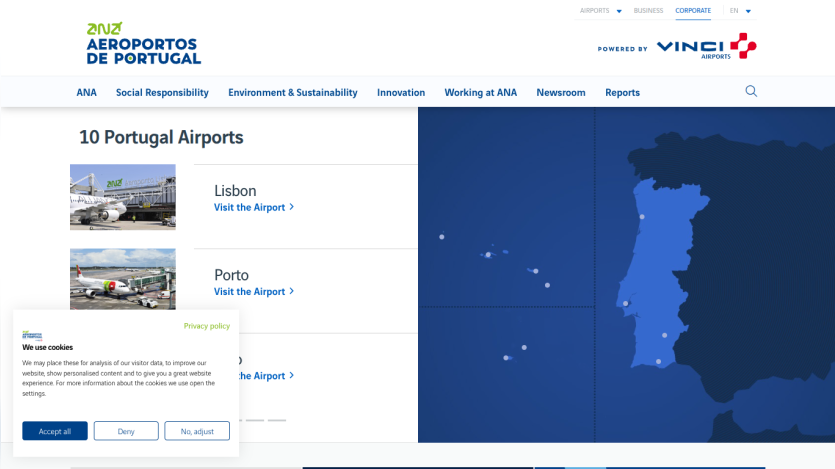Open Environment & Sustainability menu

tap(293, 93)
